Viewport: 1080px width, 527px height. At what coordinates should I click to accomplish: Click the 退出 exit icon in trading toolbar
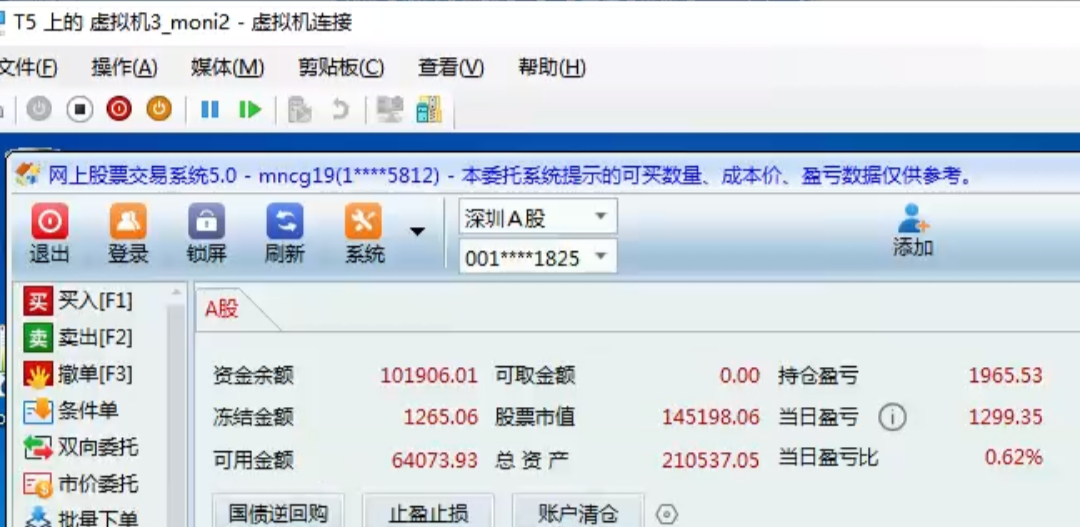[x=49, y=234]
